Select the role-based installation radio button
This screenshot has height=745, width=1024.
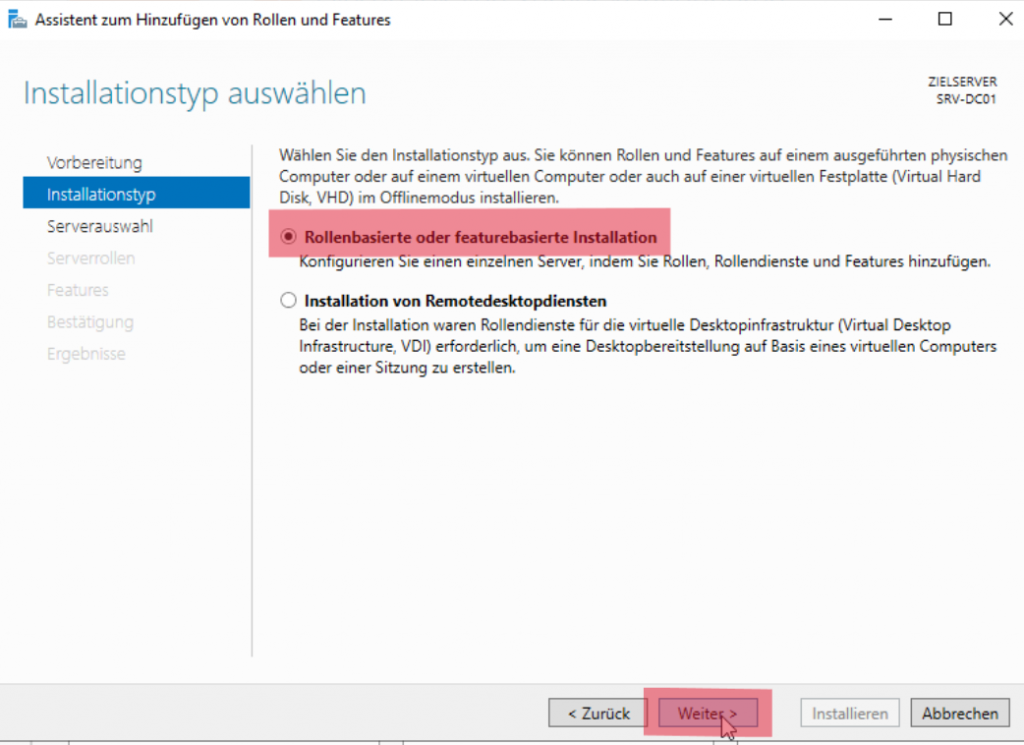click(x=289, y=237)
